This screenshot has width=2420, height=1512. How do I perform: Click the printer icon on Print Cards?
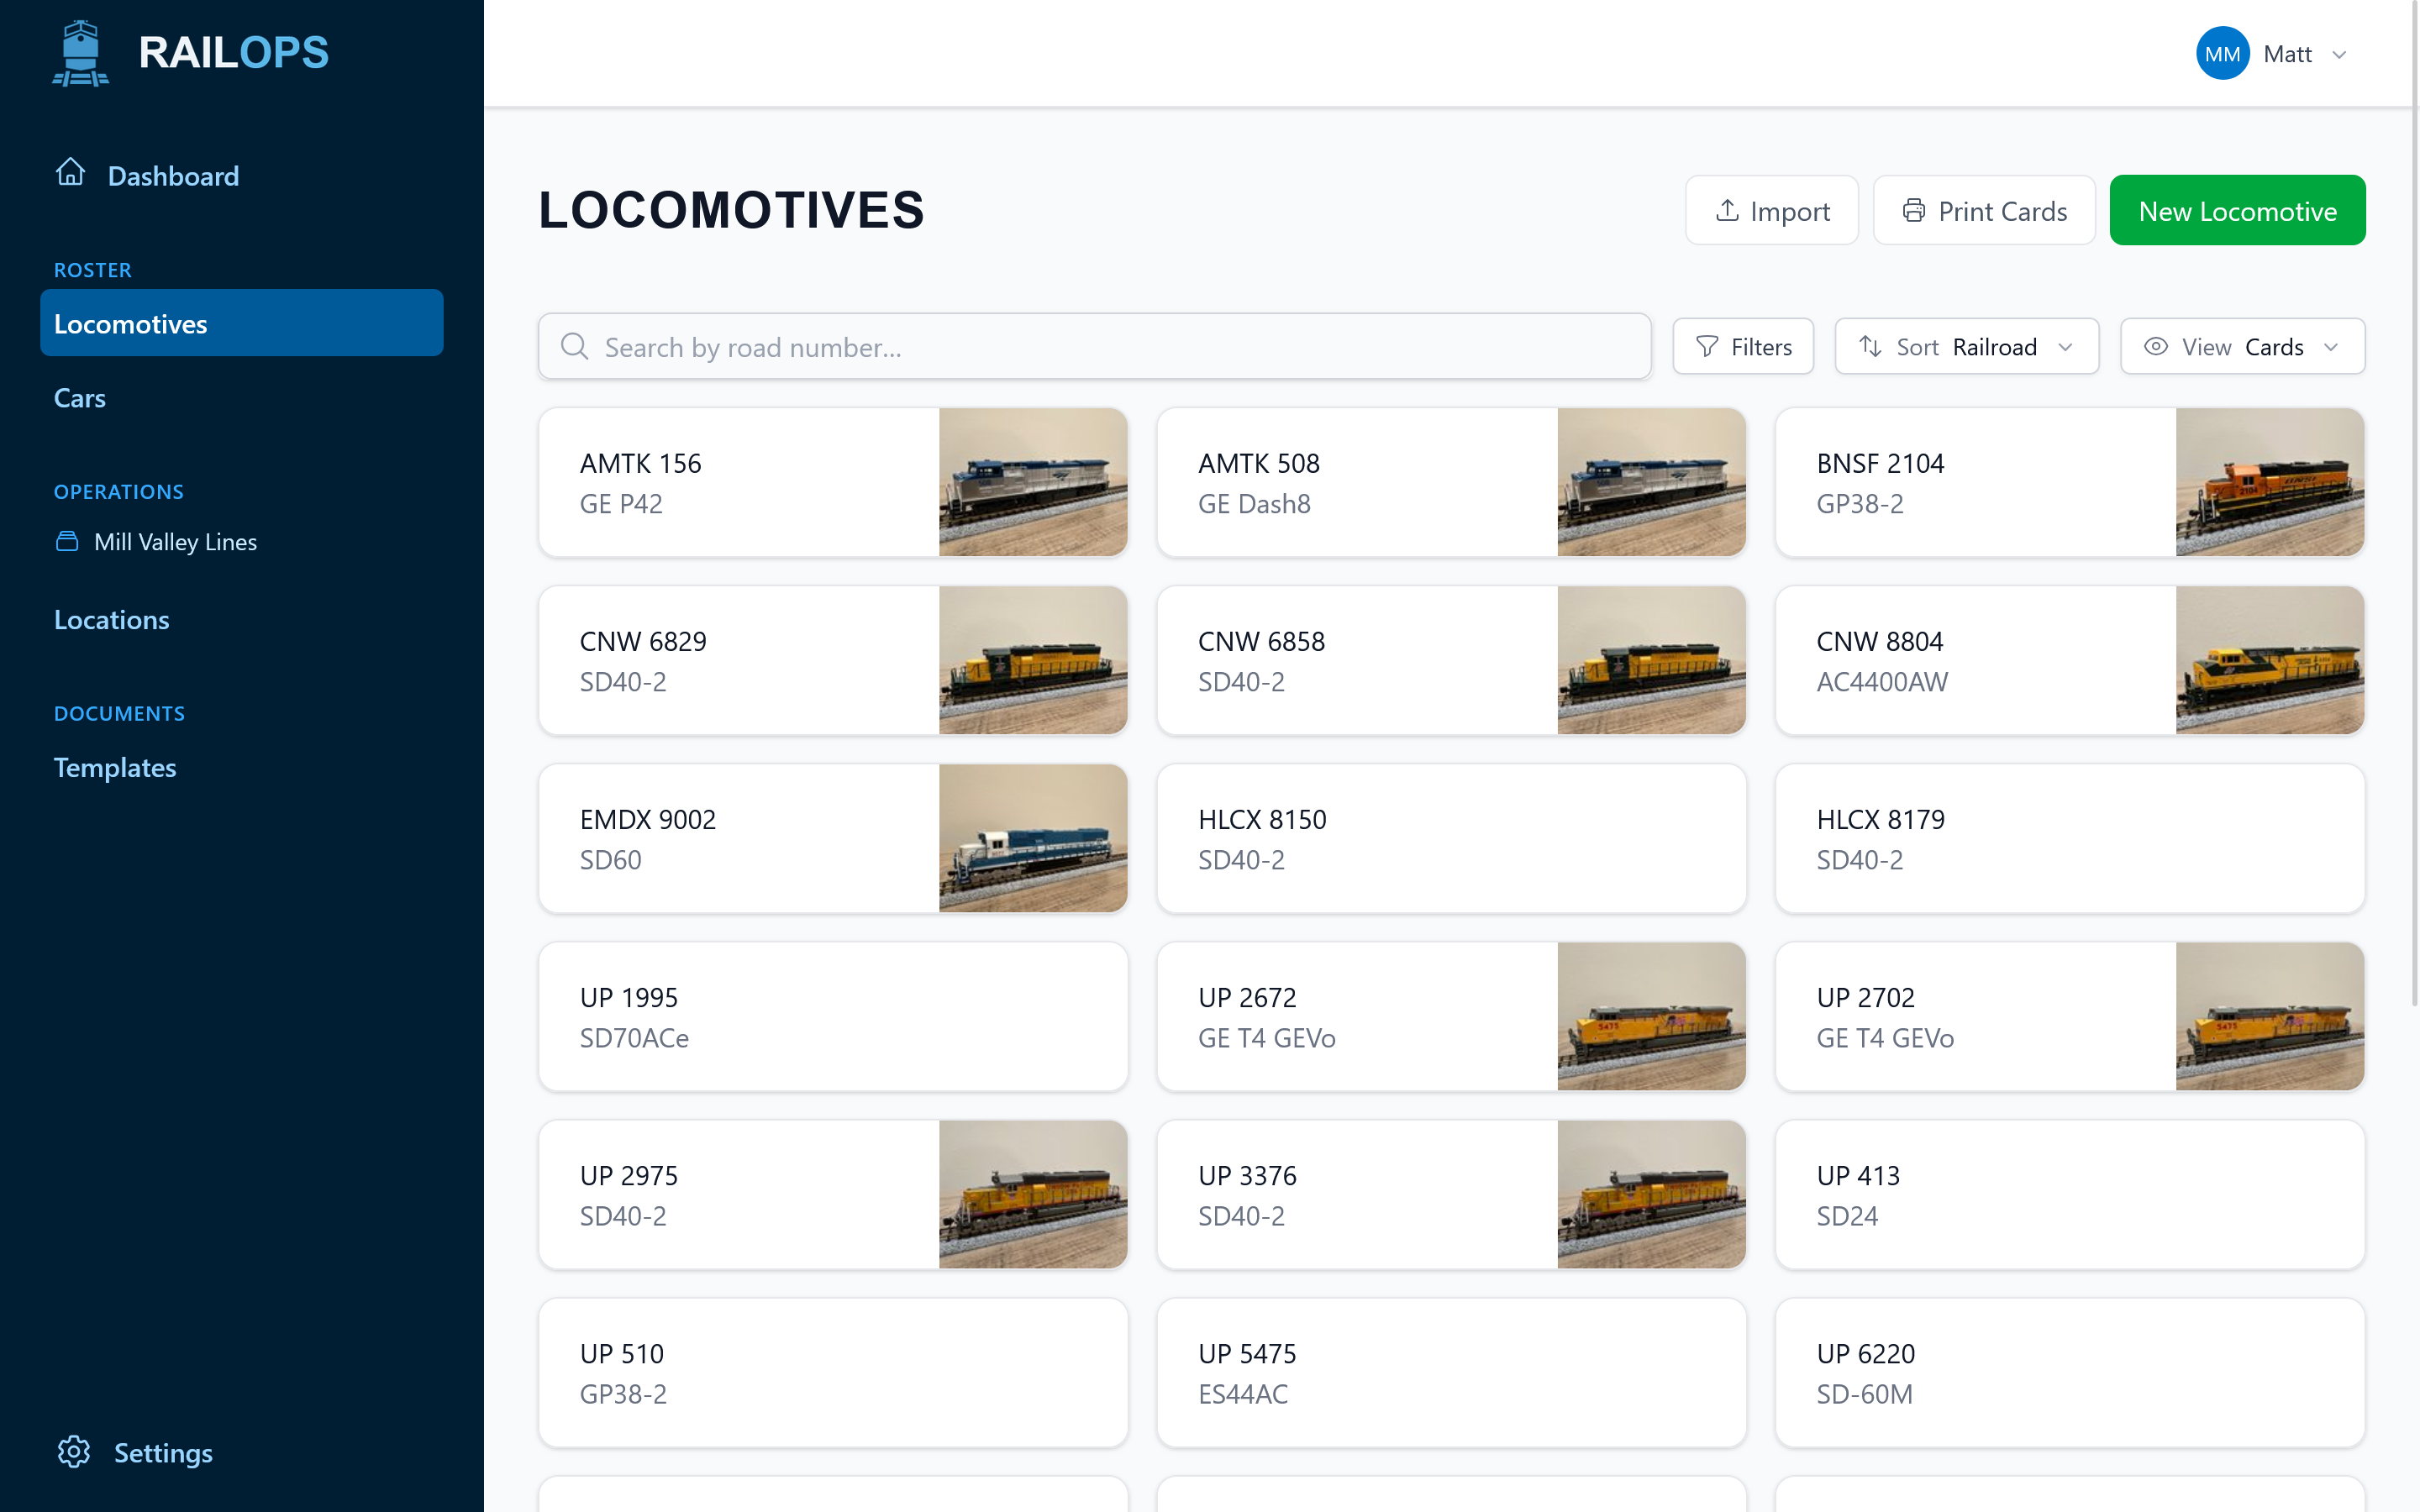pos(1914,211)
